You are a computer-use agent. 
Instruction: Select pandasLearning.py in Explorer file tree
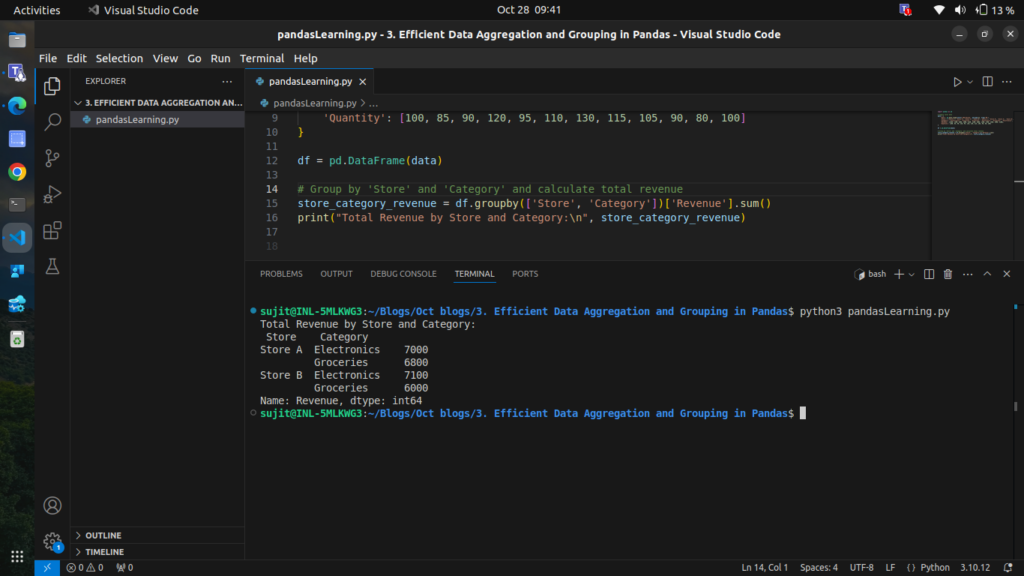(x=137, y=120)
